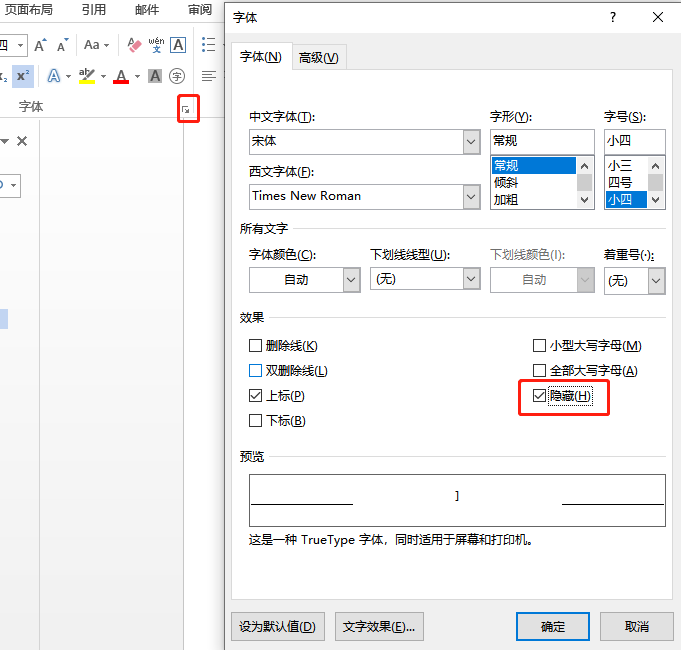Open the 着重号 dropdown

[x=656, y=281]
